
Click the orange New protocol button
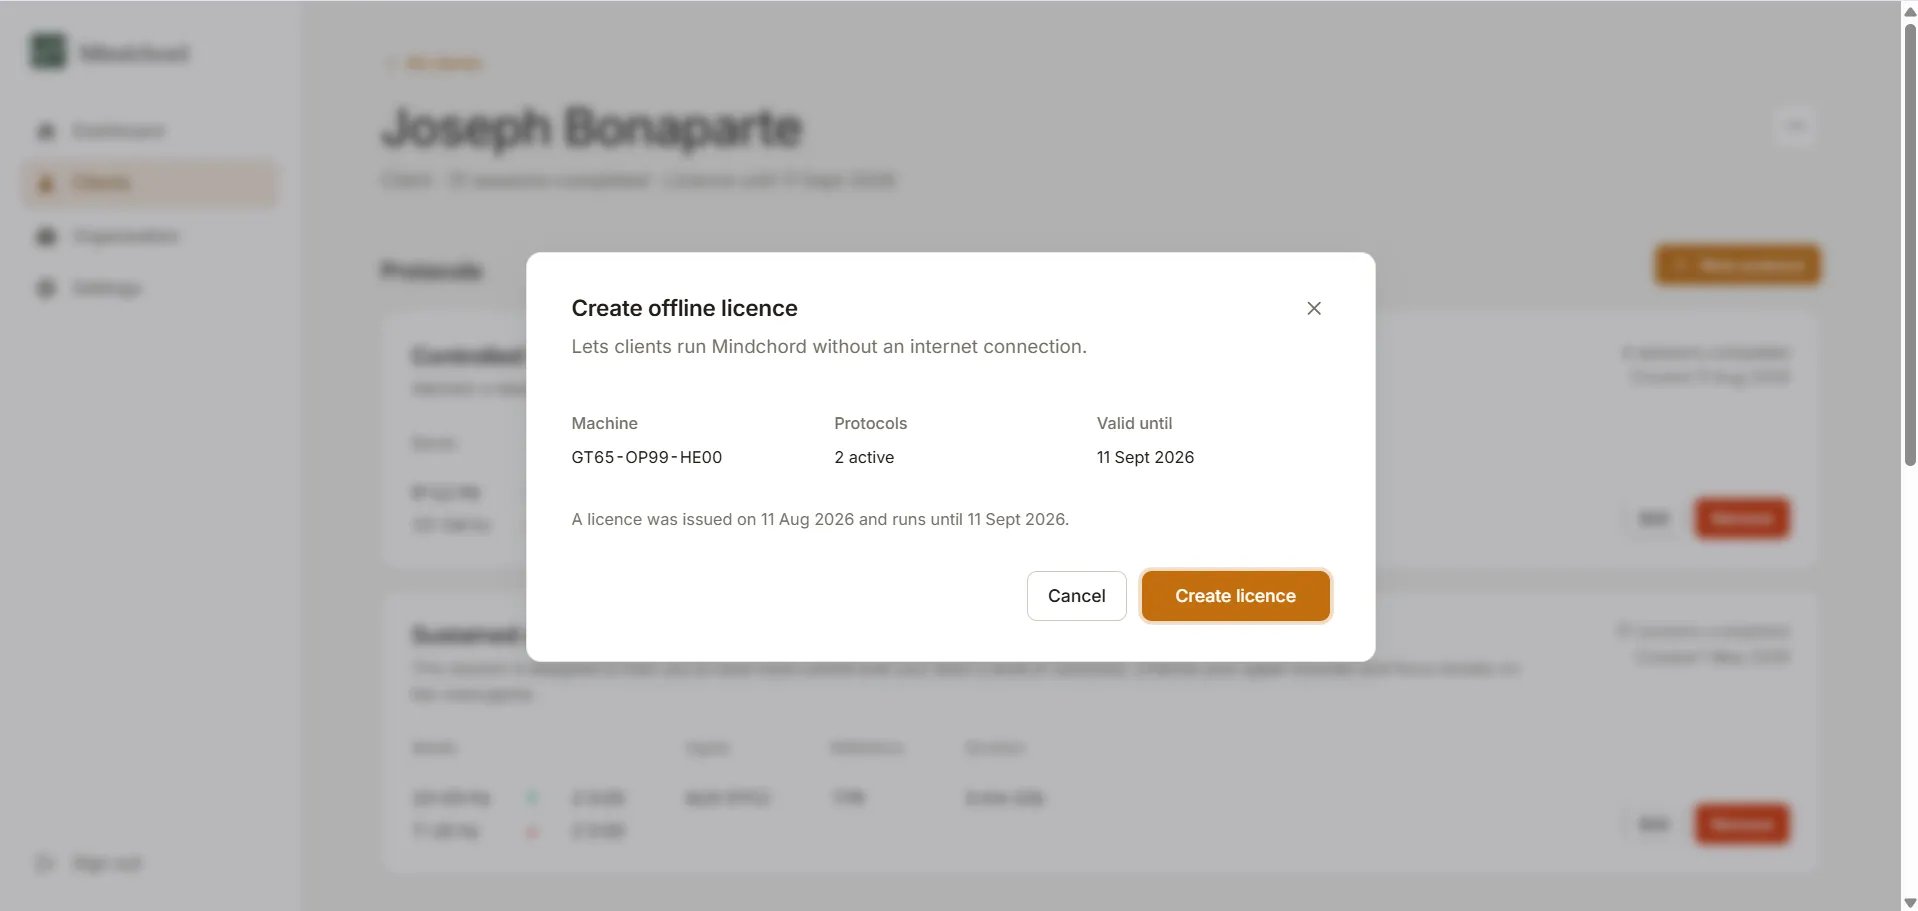pos(1738,265)
